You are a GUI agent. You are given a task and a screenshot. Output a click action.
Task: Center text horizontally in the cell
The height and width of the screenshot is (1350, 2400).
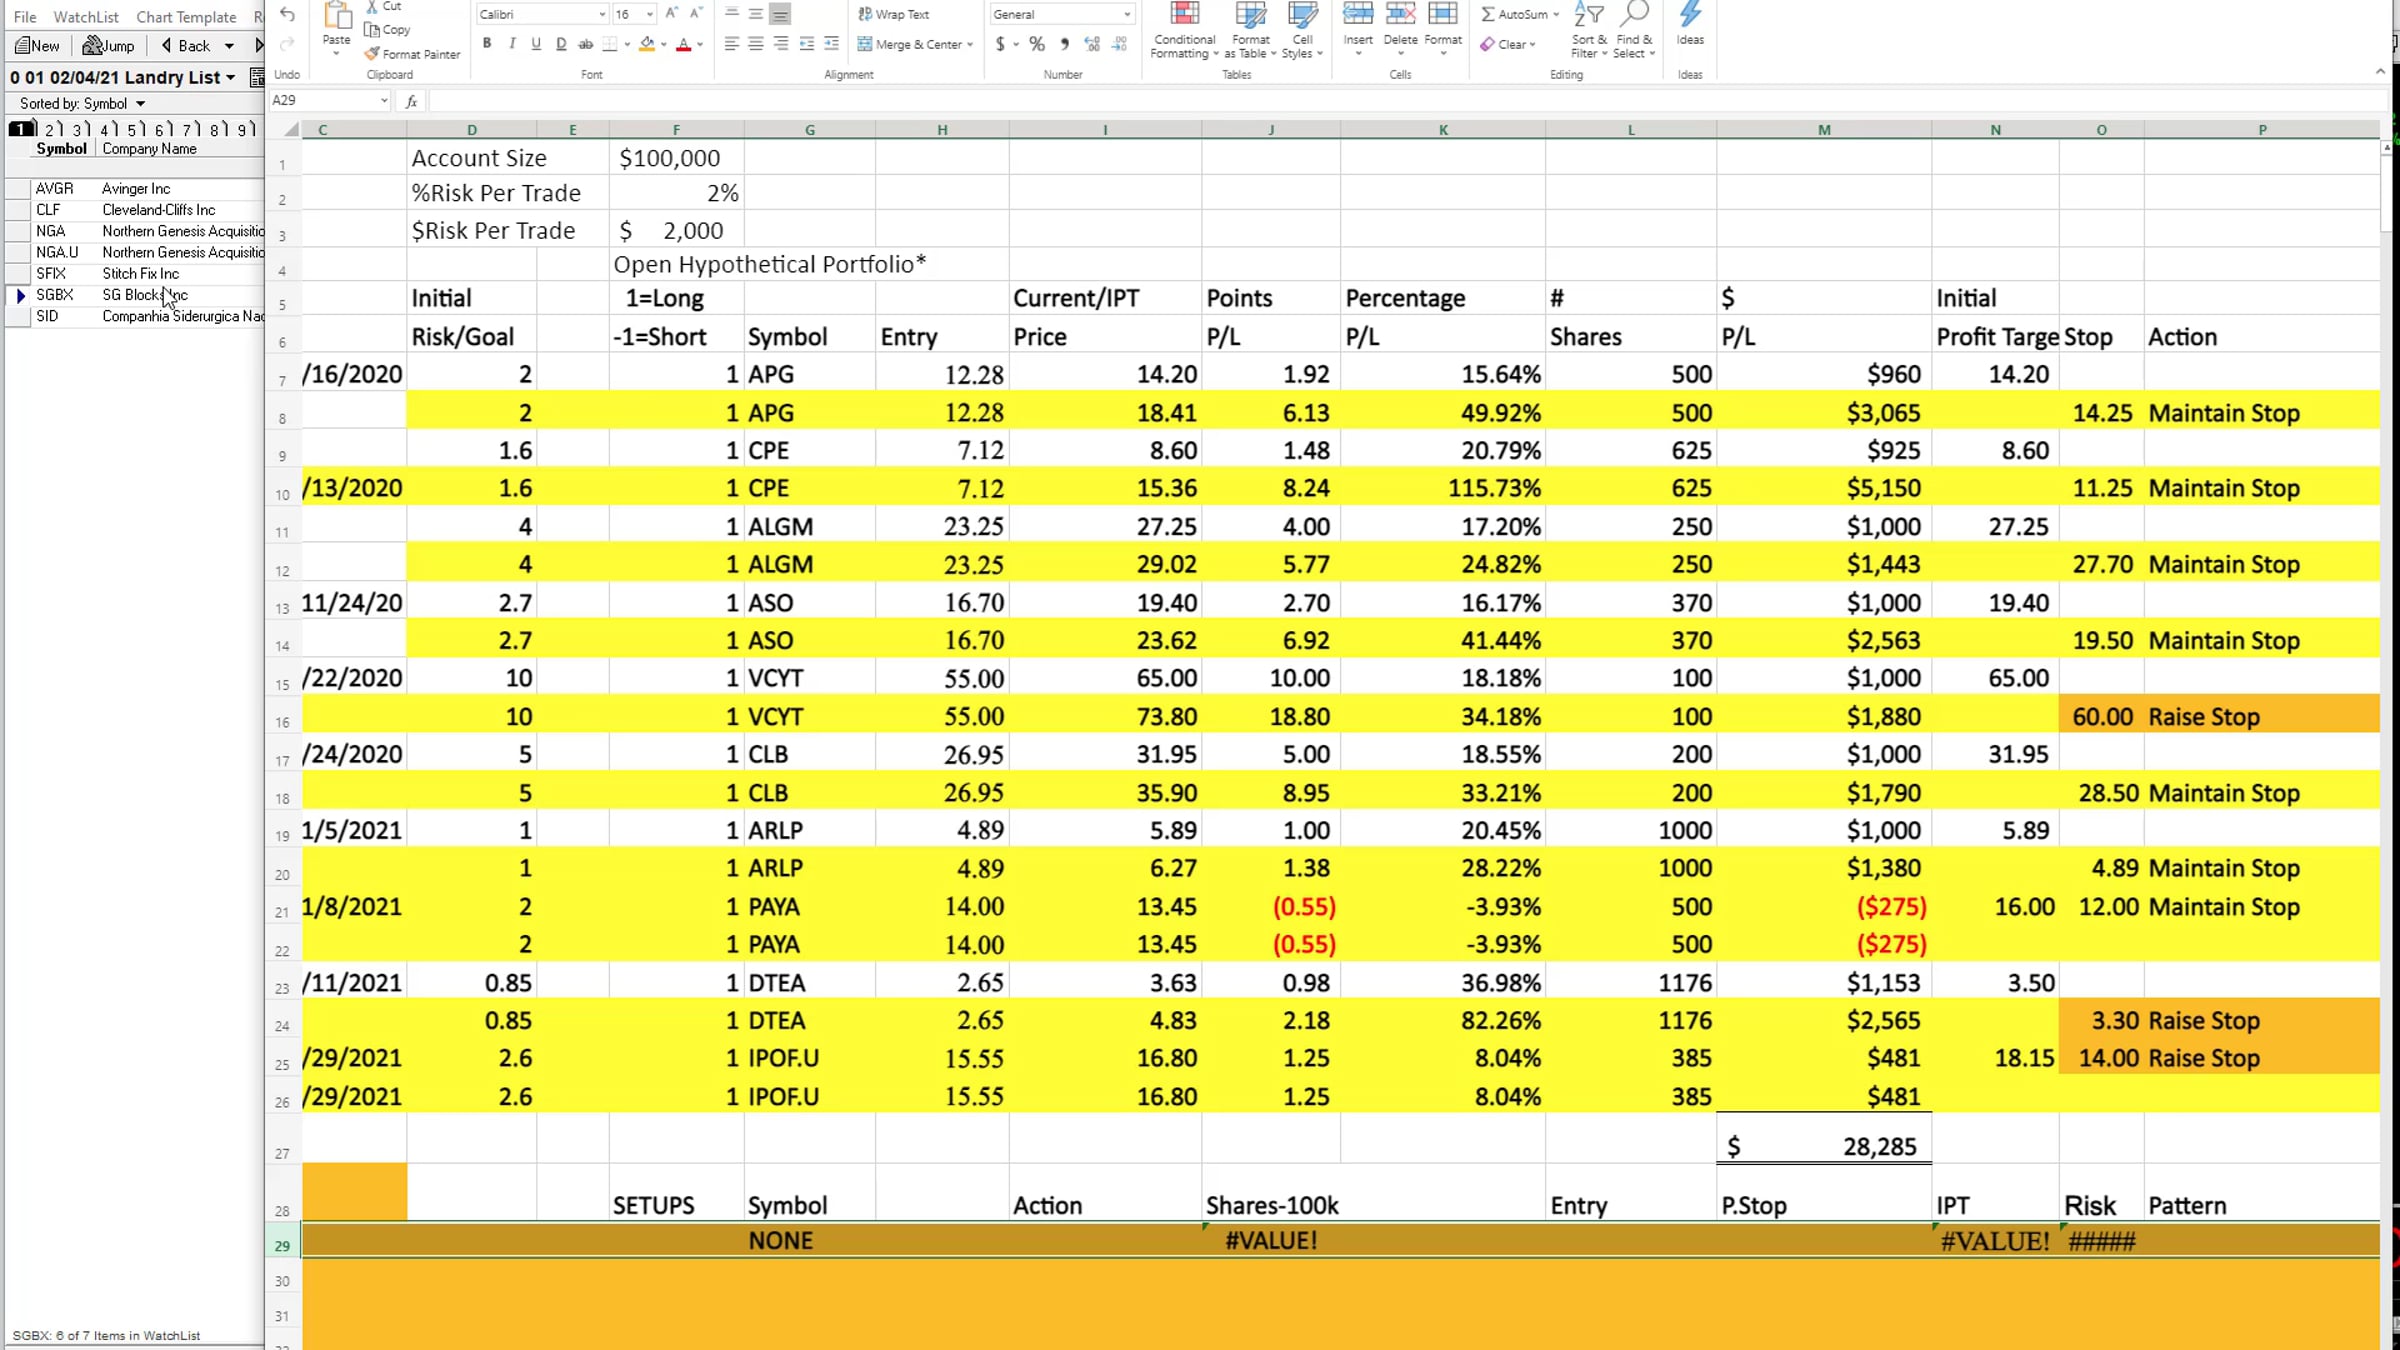(756, 44)
